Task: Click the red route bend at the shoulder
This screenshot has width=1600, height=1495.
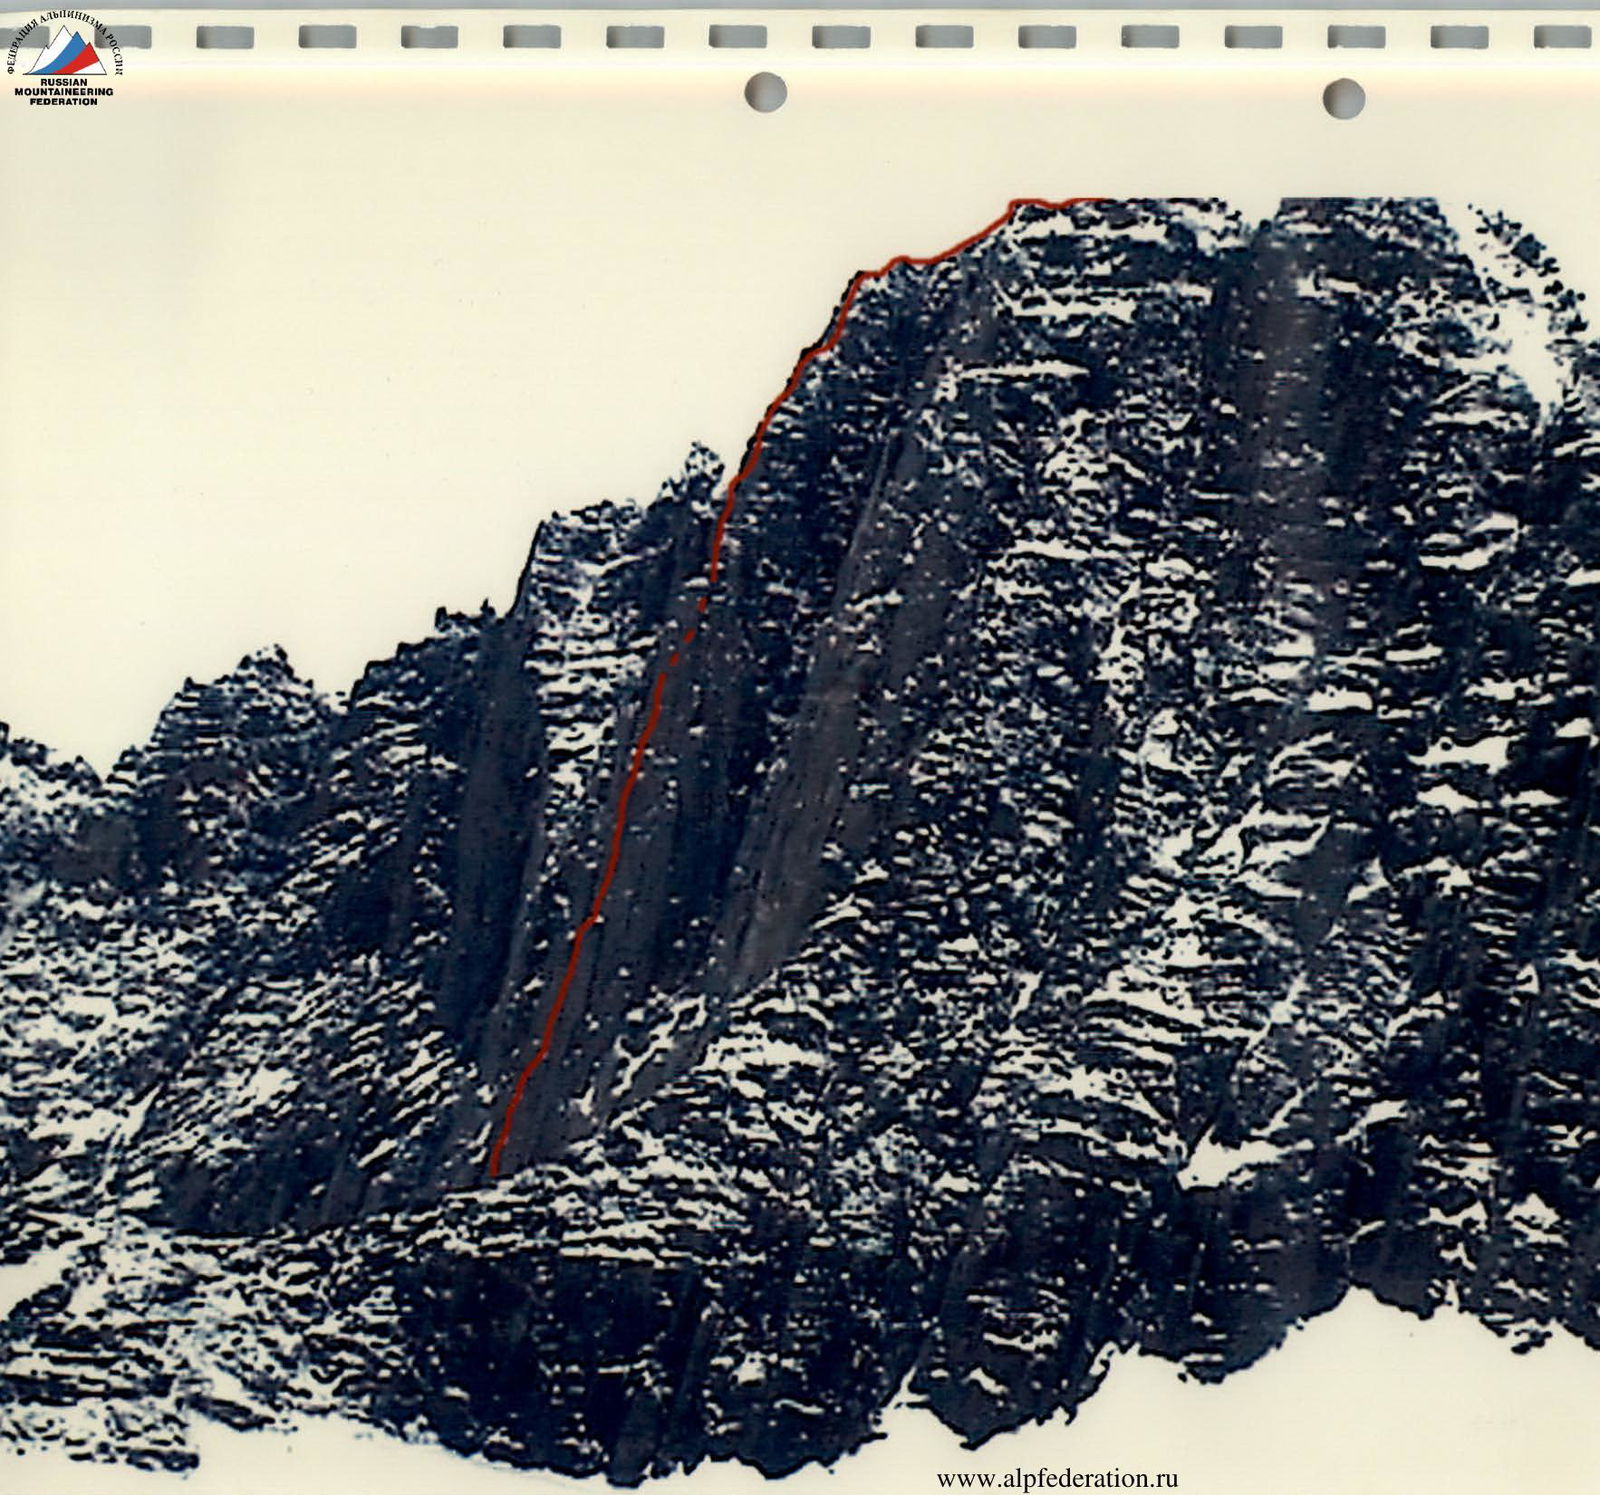Action: [860, 275]
